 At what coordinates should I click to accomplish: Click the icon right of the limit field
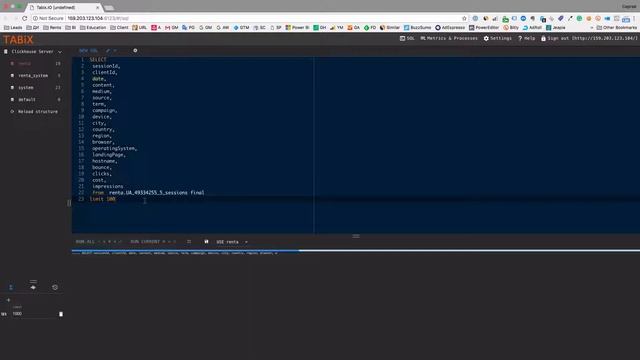point(61,314)
